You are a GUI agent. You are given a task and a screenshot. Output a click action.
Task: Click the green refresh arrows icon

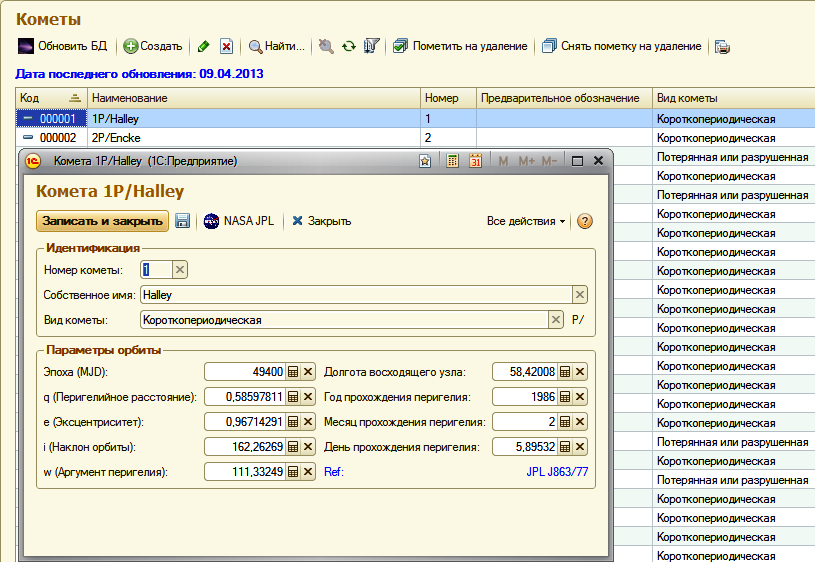(x=349, y=46)
